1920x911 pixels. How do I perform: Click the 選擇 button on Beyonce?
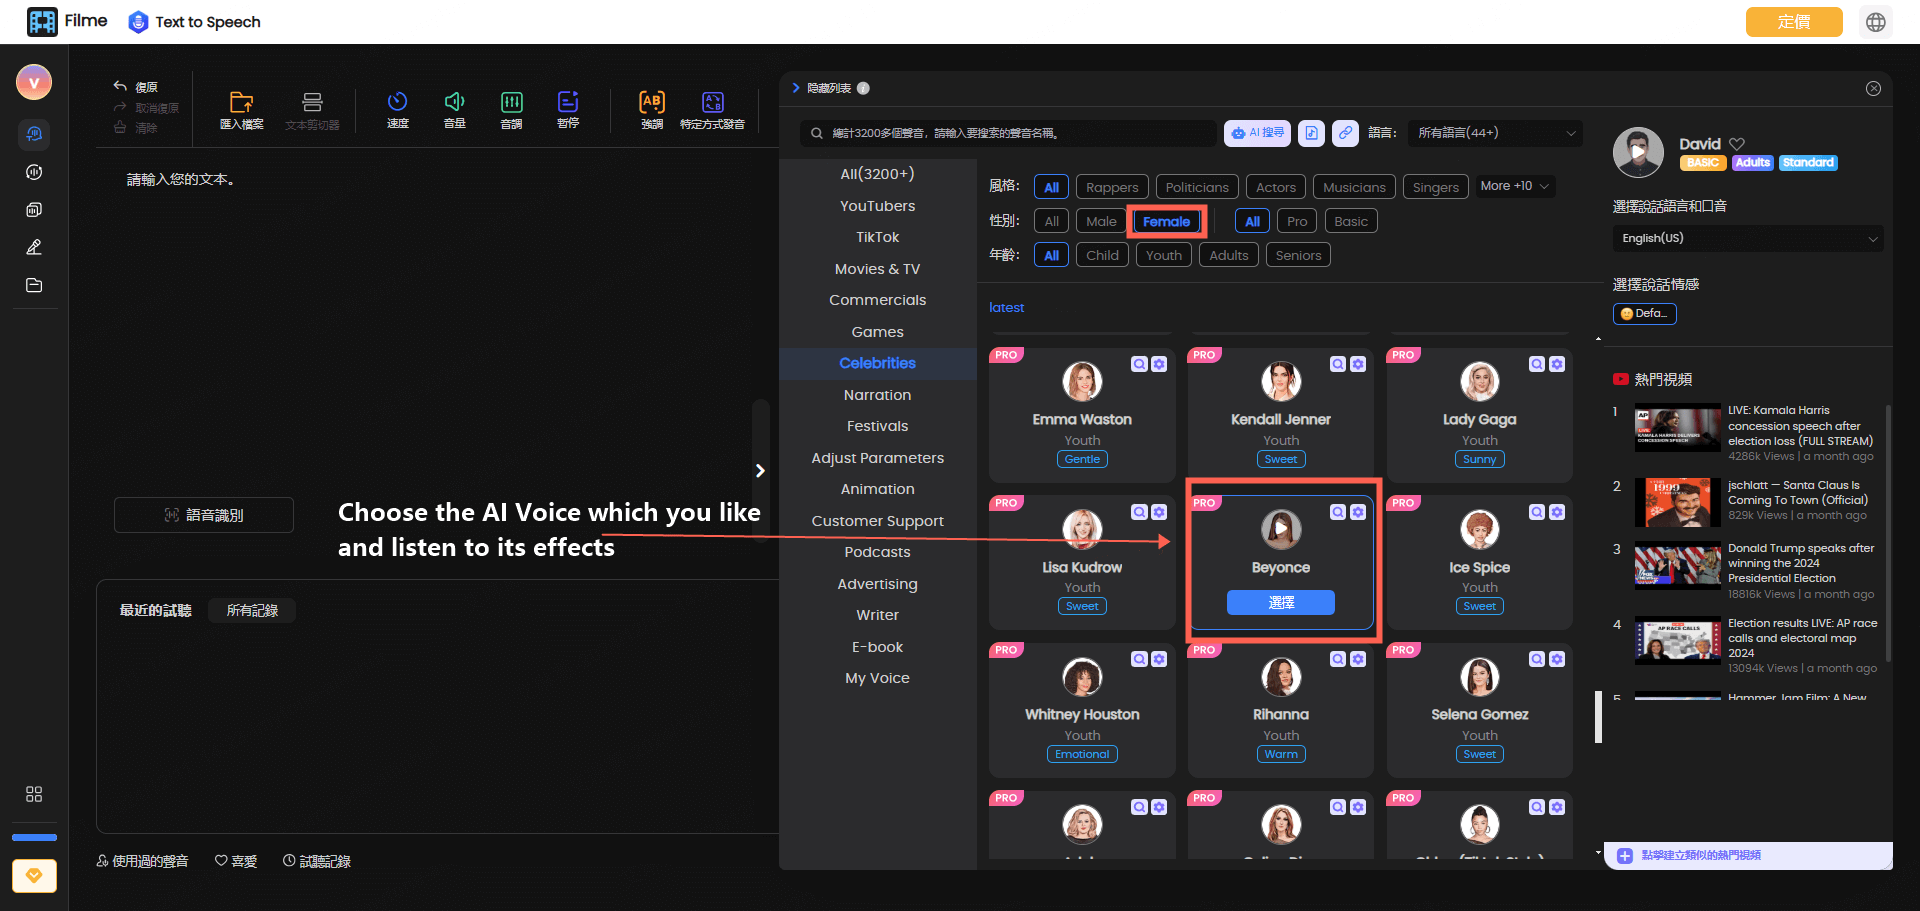click(x=1281, y=602)
